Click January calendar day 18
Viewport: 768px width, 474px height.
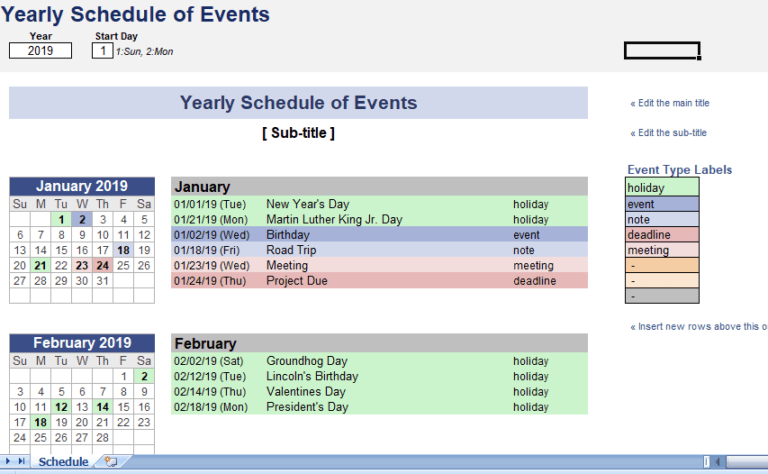[123, 250]
